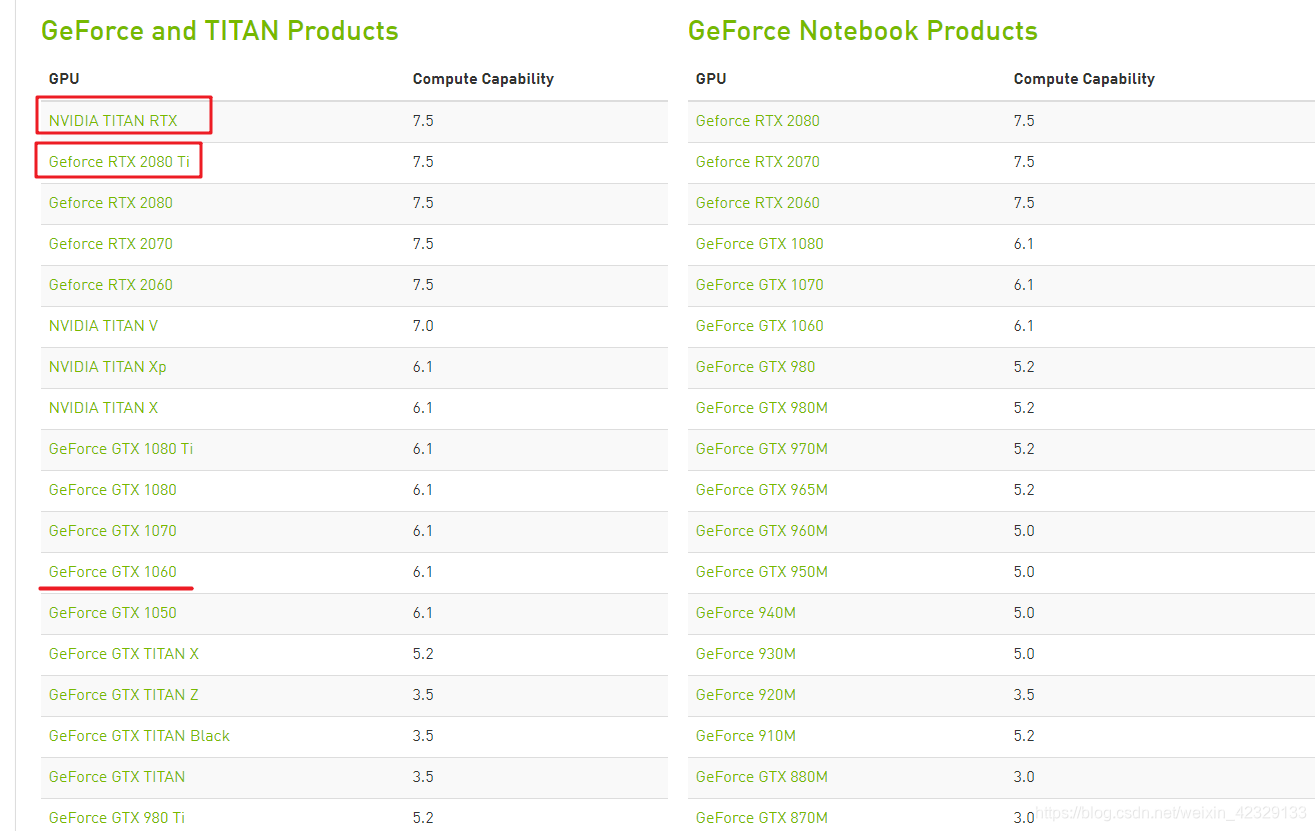Open the GeForce GTX 870M link
The width and height of the screenshot is (1316, 831).
pos(762,818)
